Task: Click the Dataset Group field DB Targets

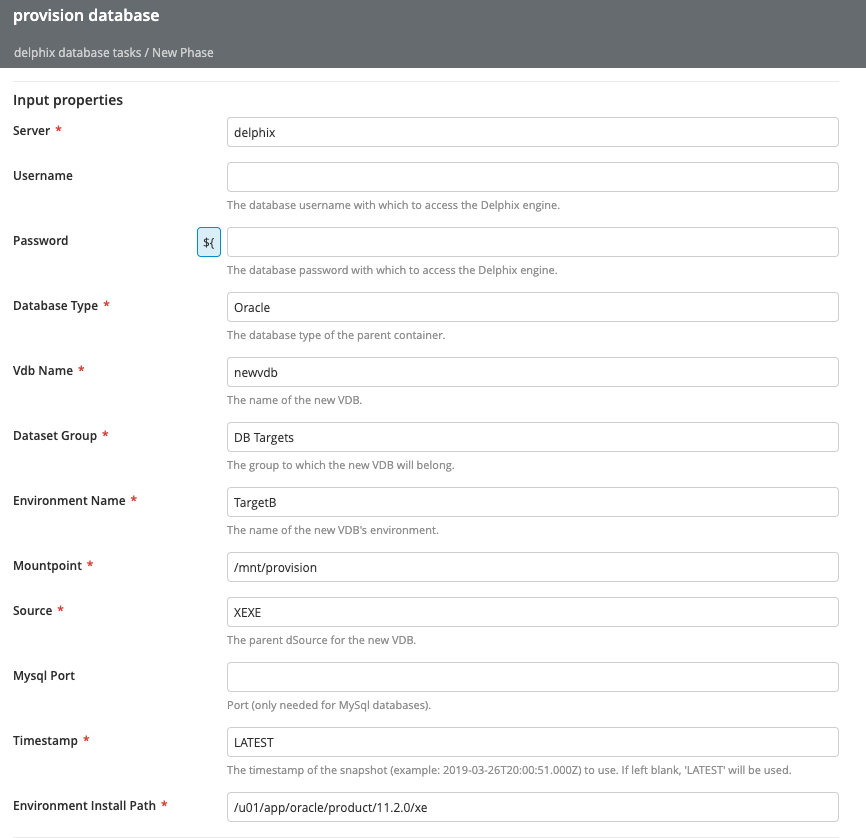Action: pos(532,437)
